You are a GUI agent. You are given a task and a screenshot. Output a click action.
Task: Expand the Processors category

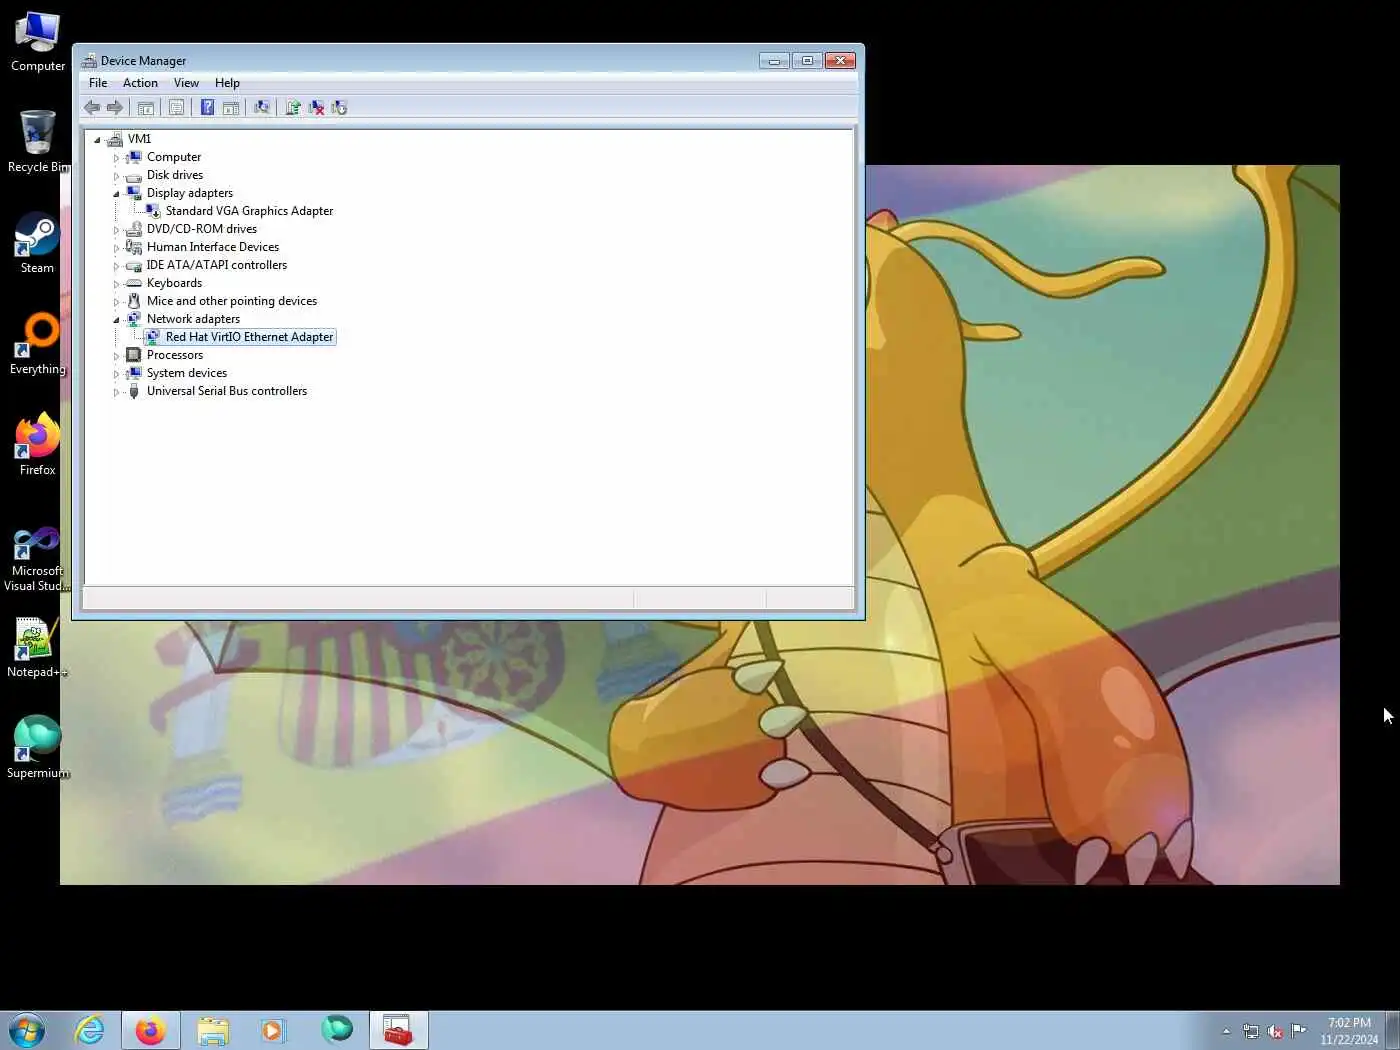pyautogui.click(x=116, y=356)
